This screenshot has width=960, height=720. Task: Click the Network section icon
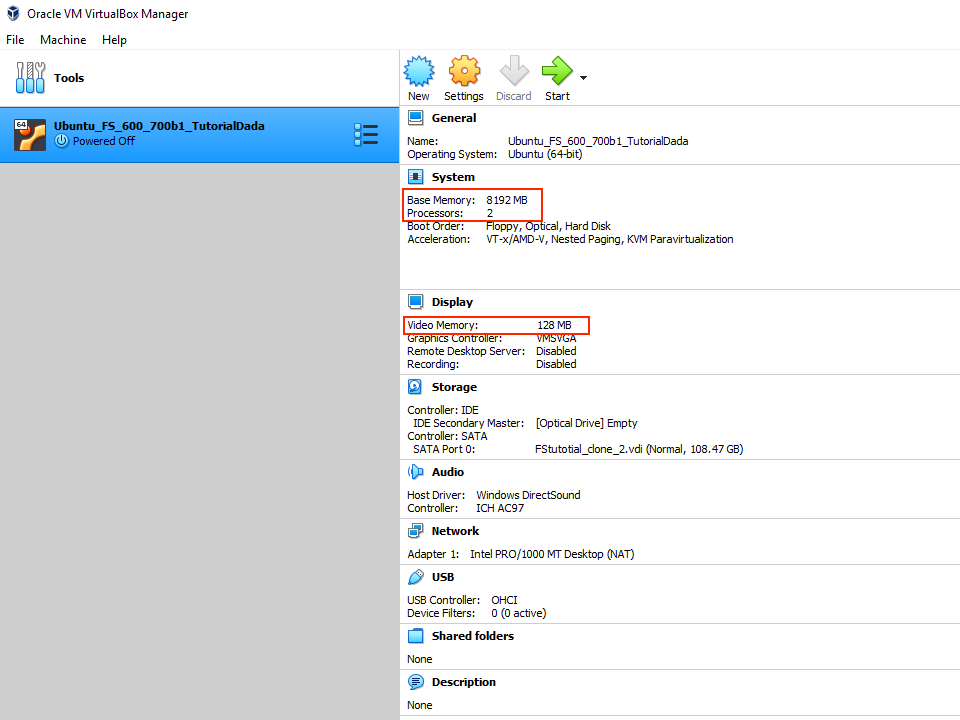coord(416,531)
